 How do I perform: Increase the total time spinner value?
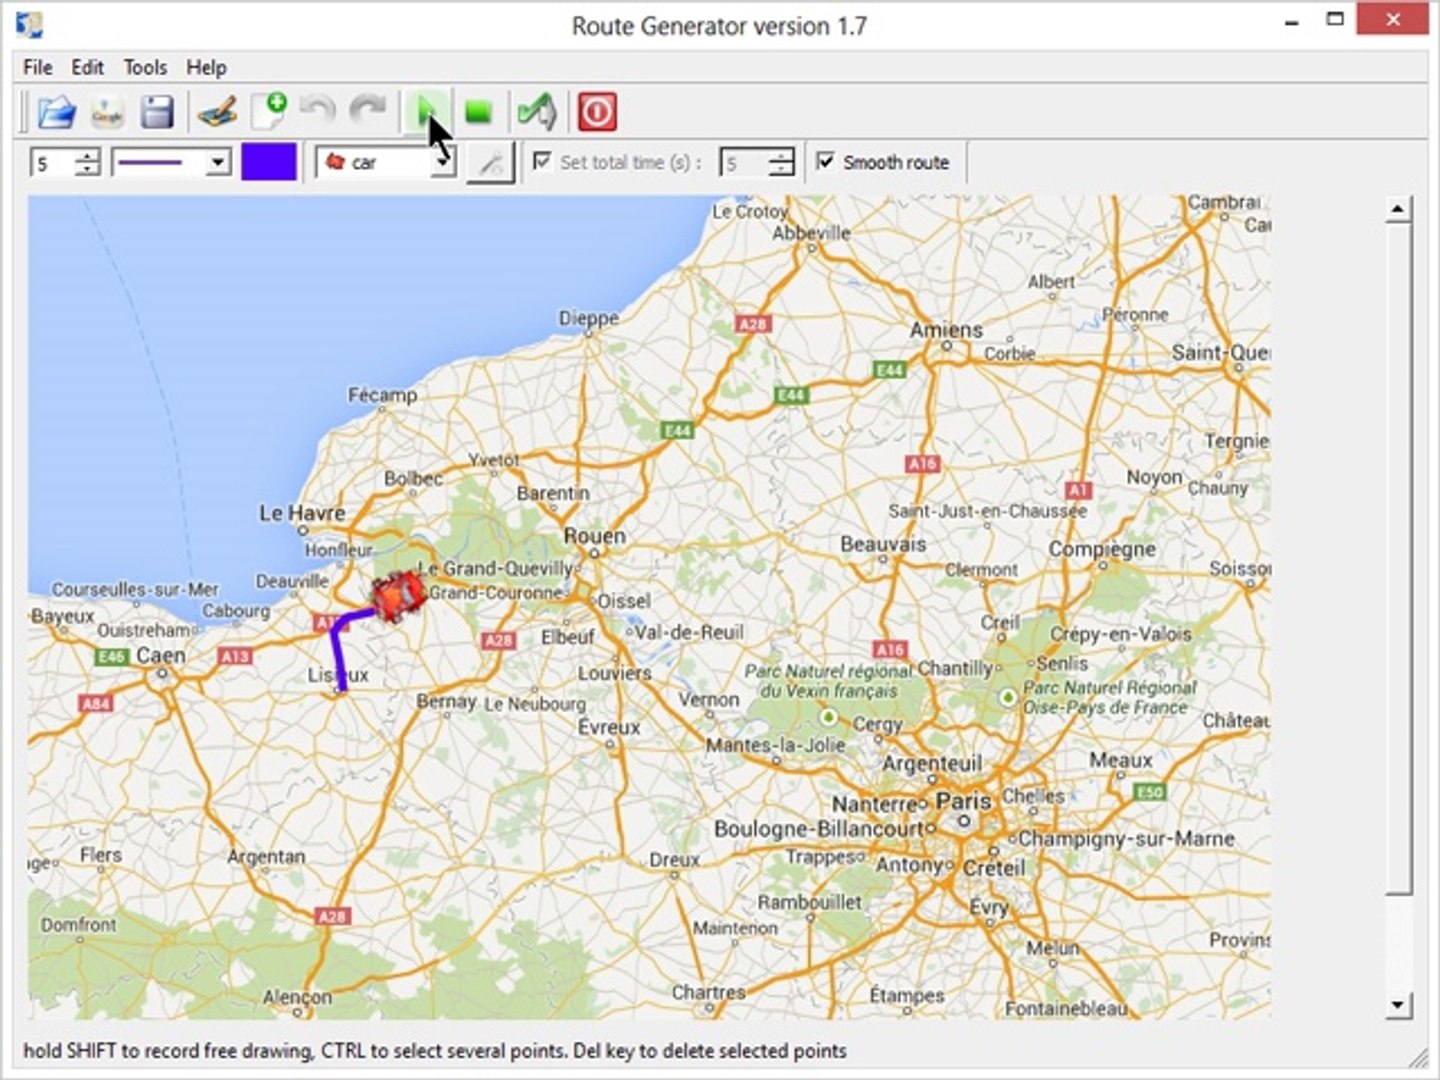pos(782,155)
